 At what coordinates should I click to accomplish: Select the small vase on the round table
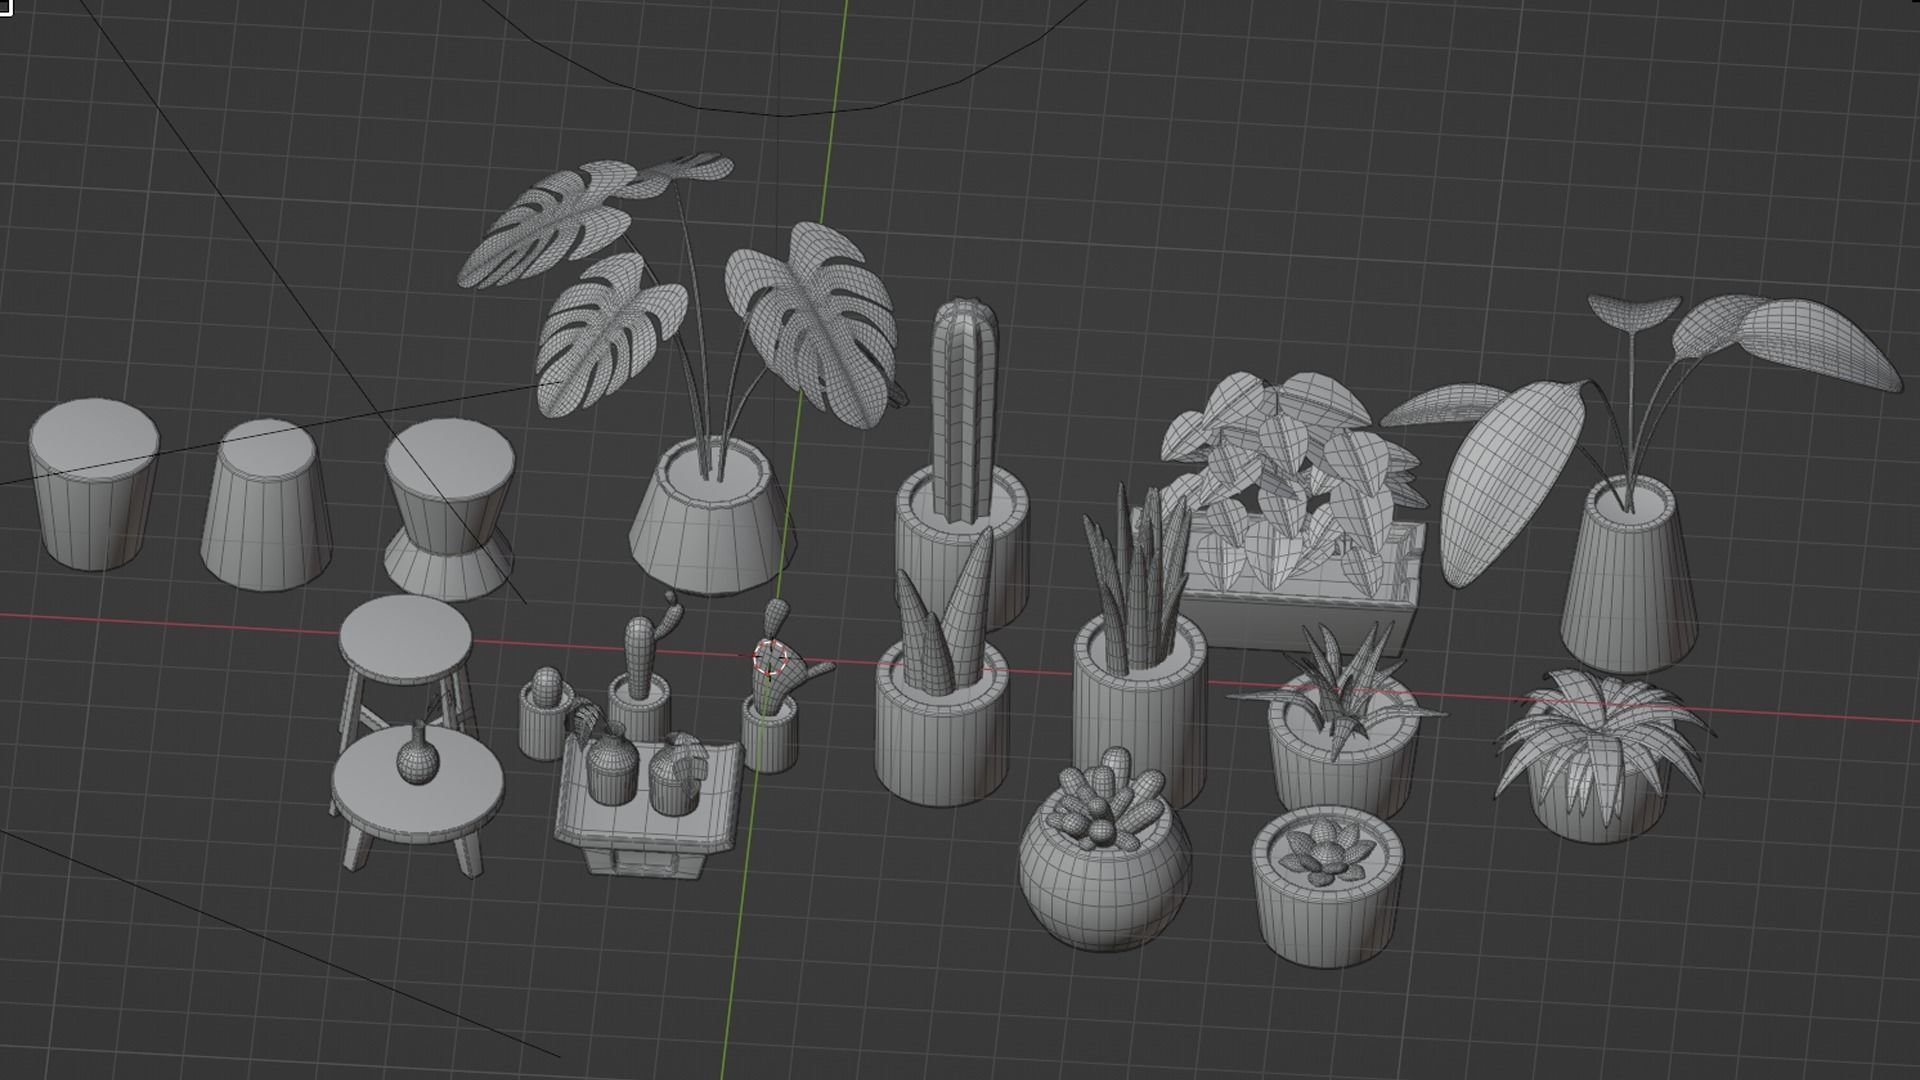[418, 761]
